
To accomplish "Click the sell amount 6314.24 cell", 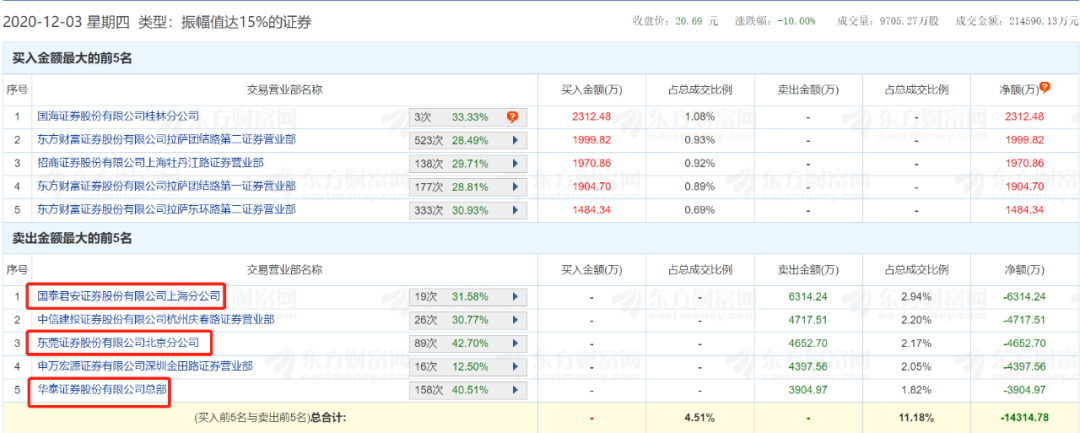I will pyautogui.click(x=807, y=297).
